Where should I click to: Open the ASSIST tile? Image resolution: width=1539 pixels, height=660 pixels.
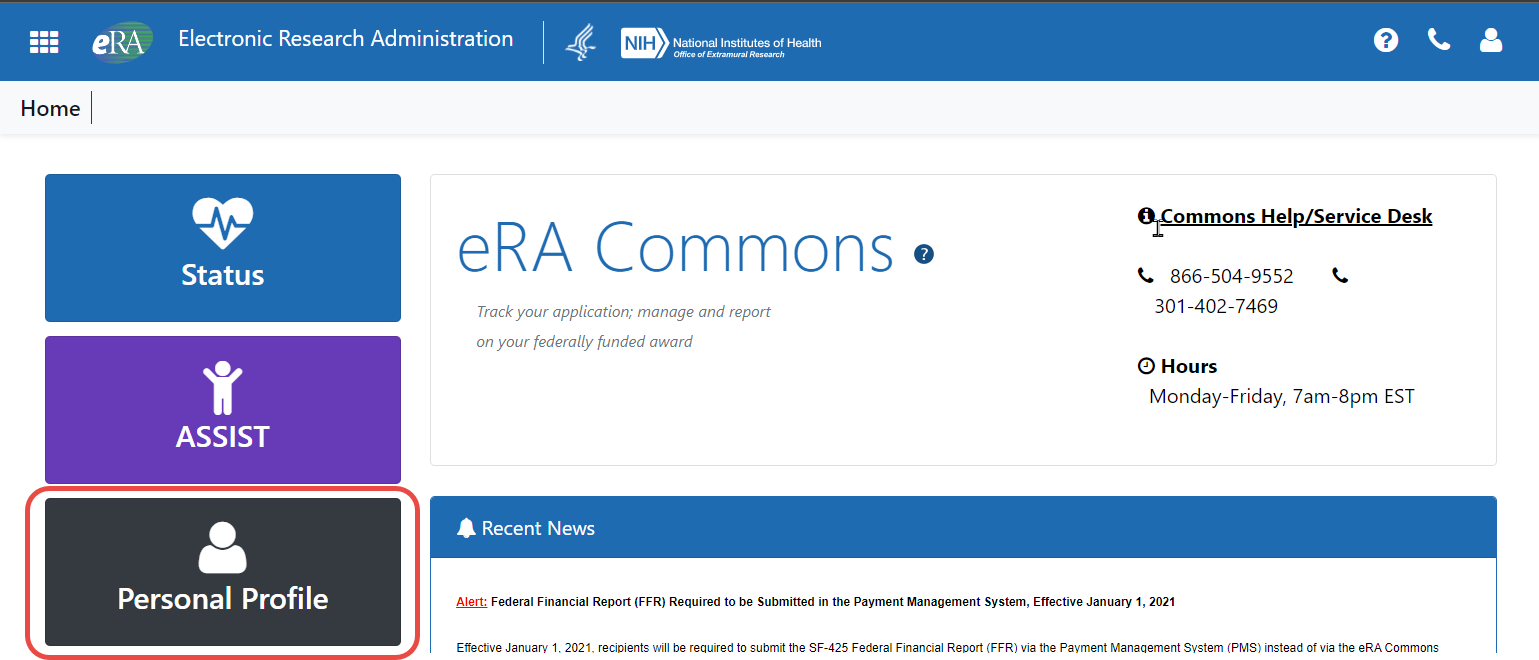pyautogui.click(x=223, y=410)
